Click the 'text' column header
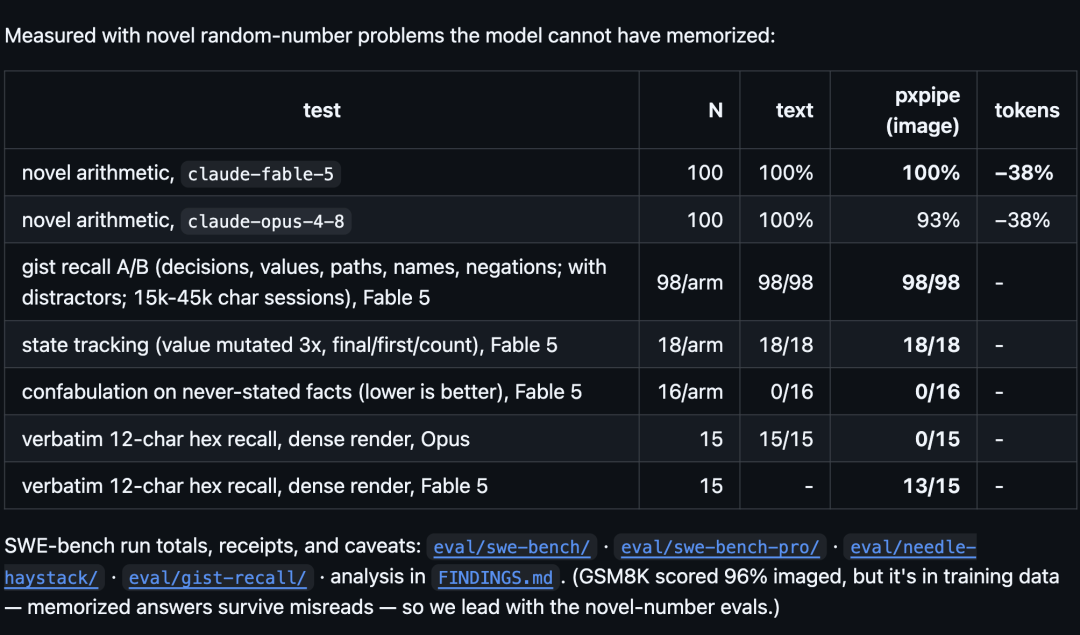This screenshot has width=1080, height=635. coord(794,110)
